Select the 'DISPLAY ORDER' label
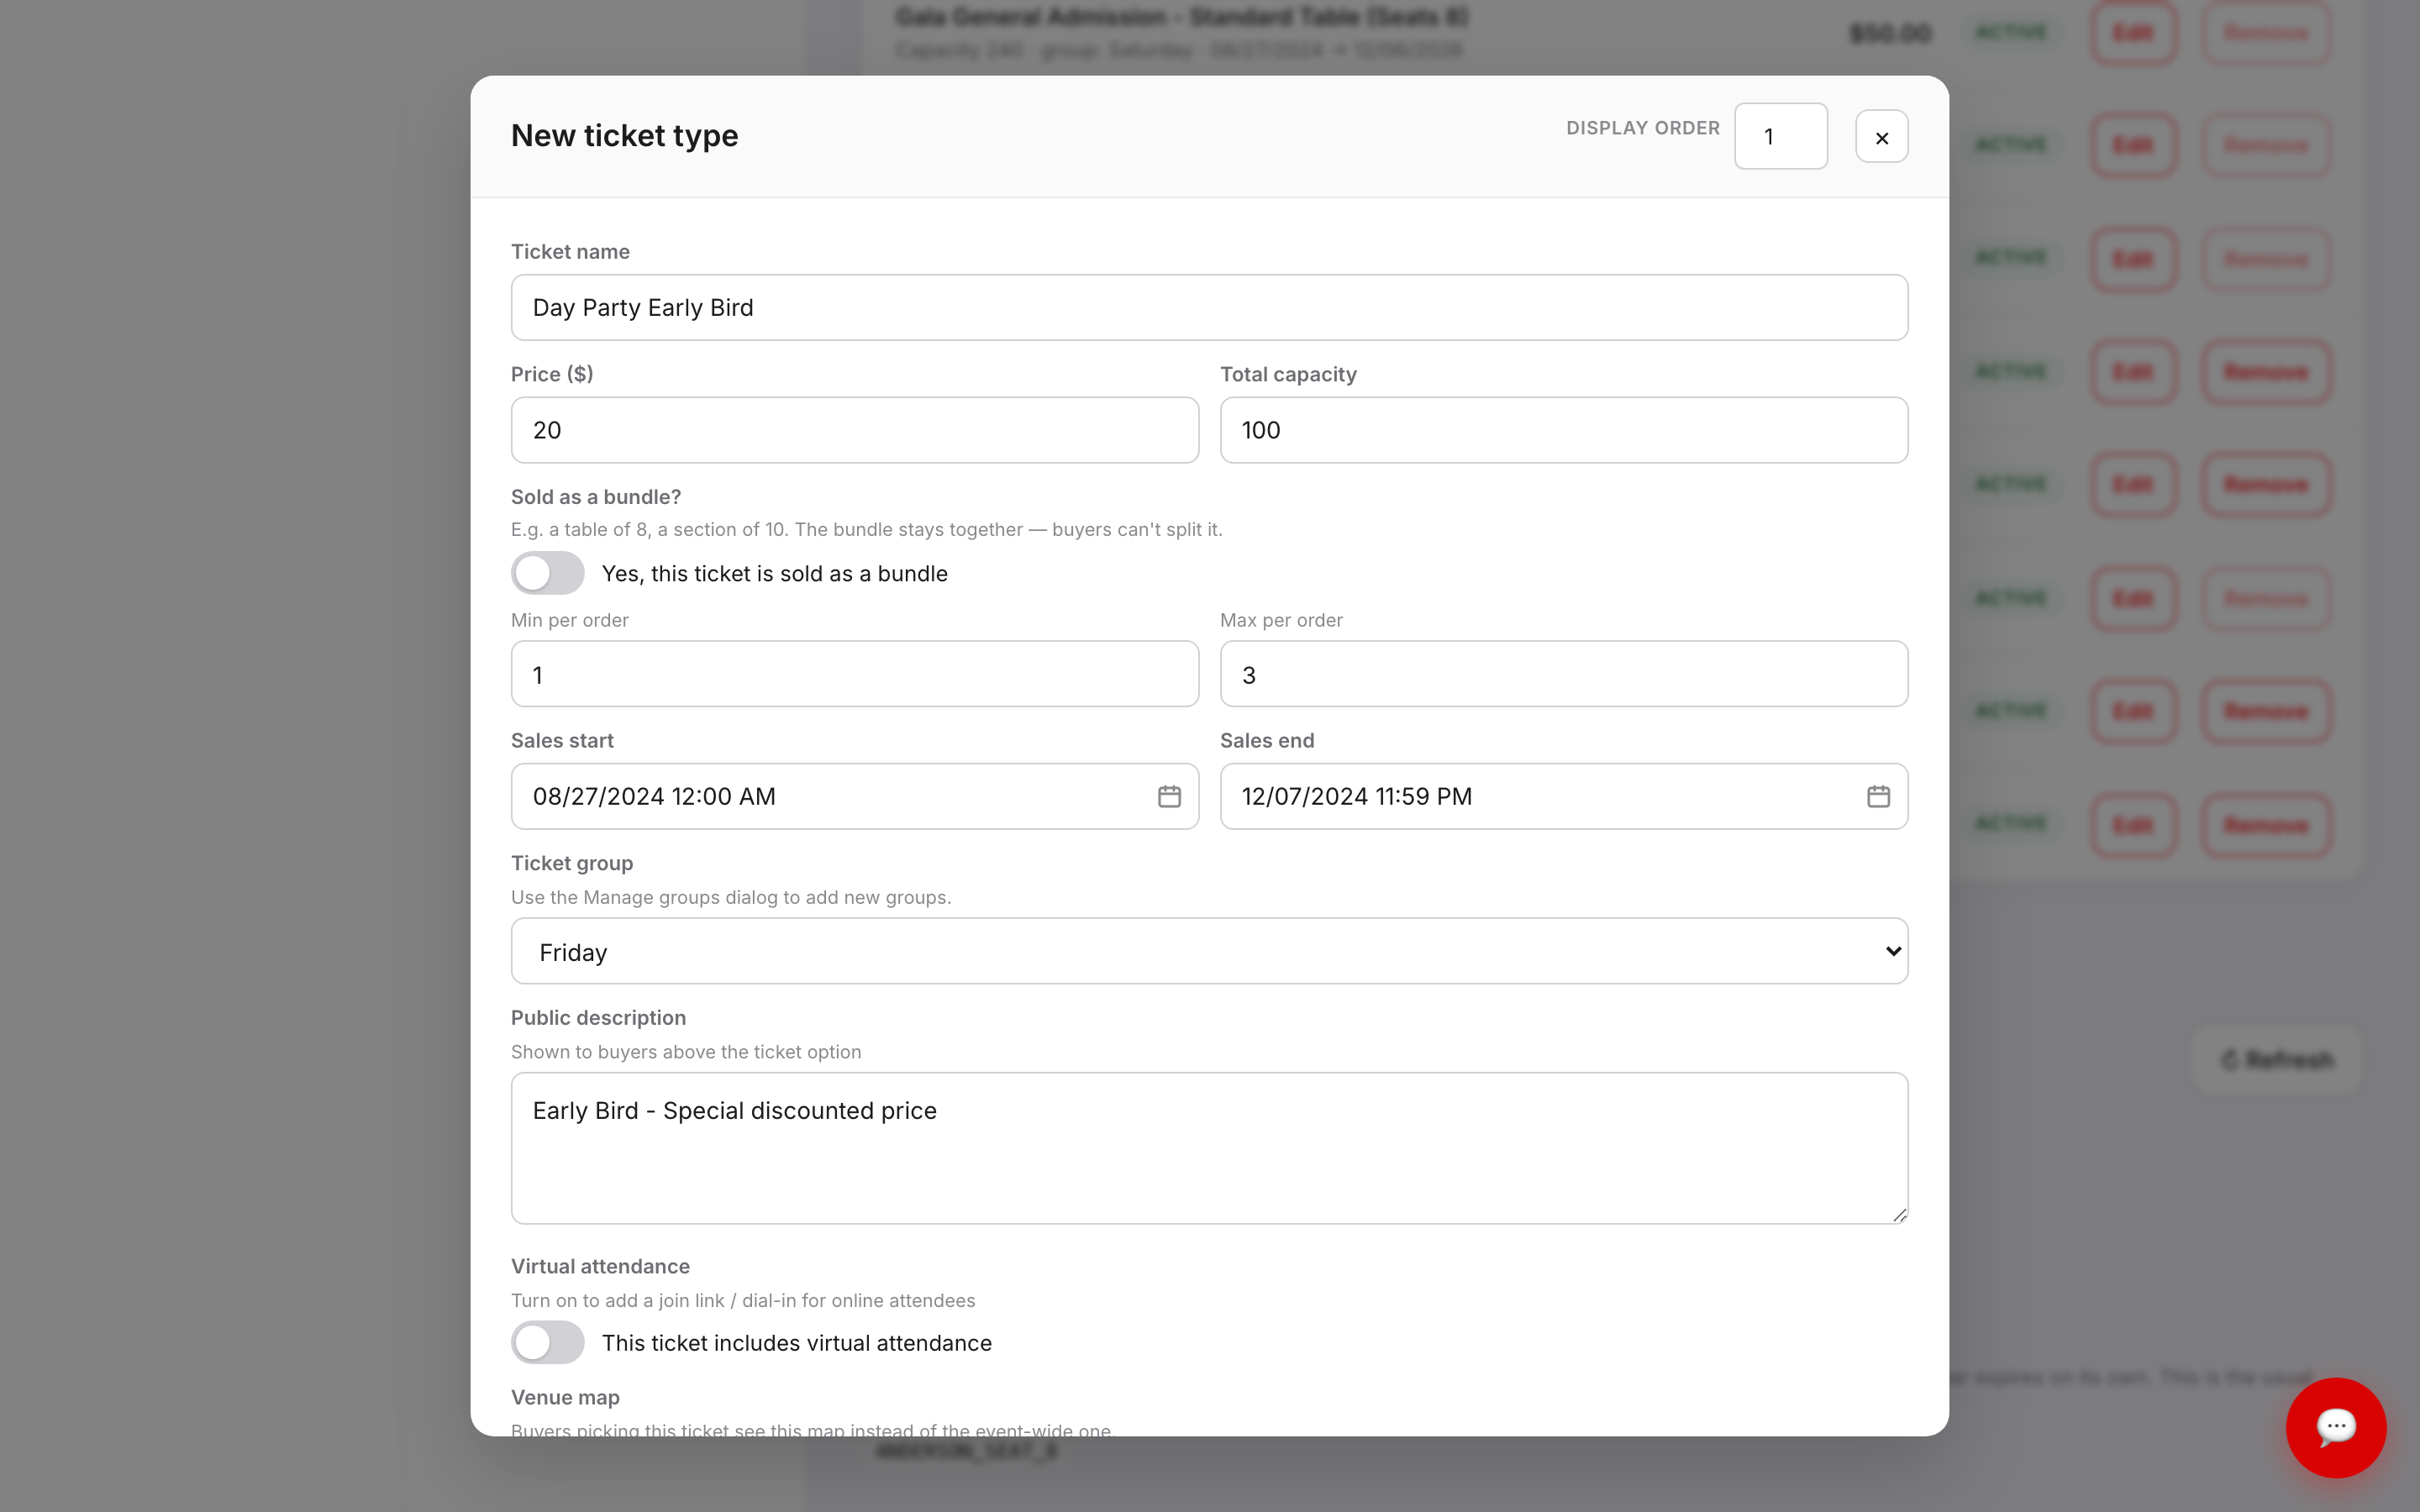2420x1512 pixels. tap(1642, 128)
